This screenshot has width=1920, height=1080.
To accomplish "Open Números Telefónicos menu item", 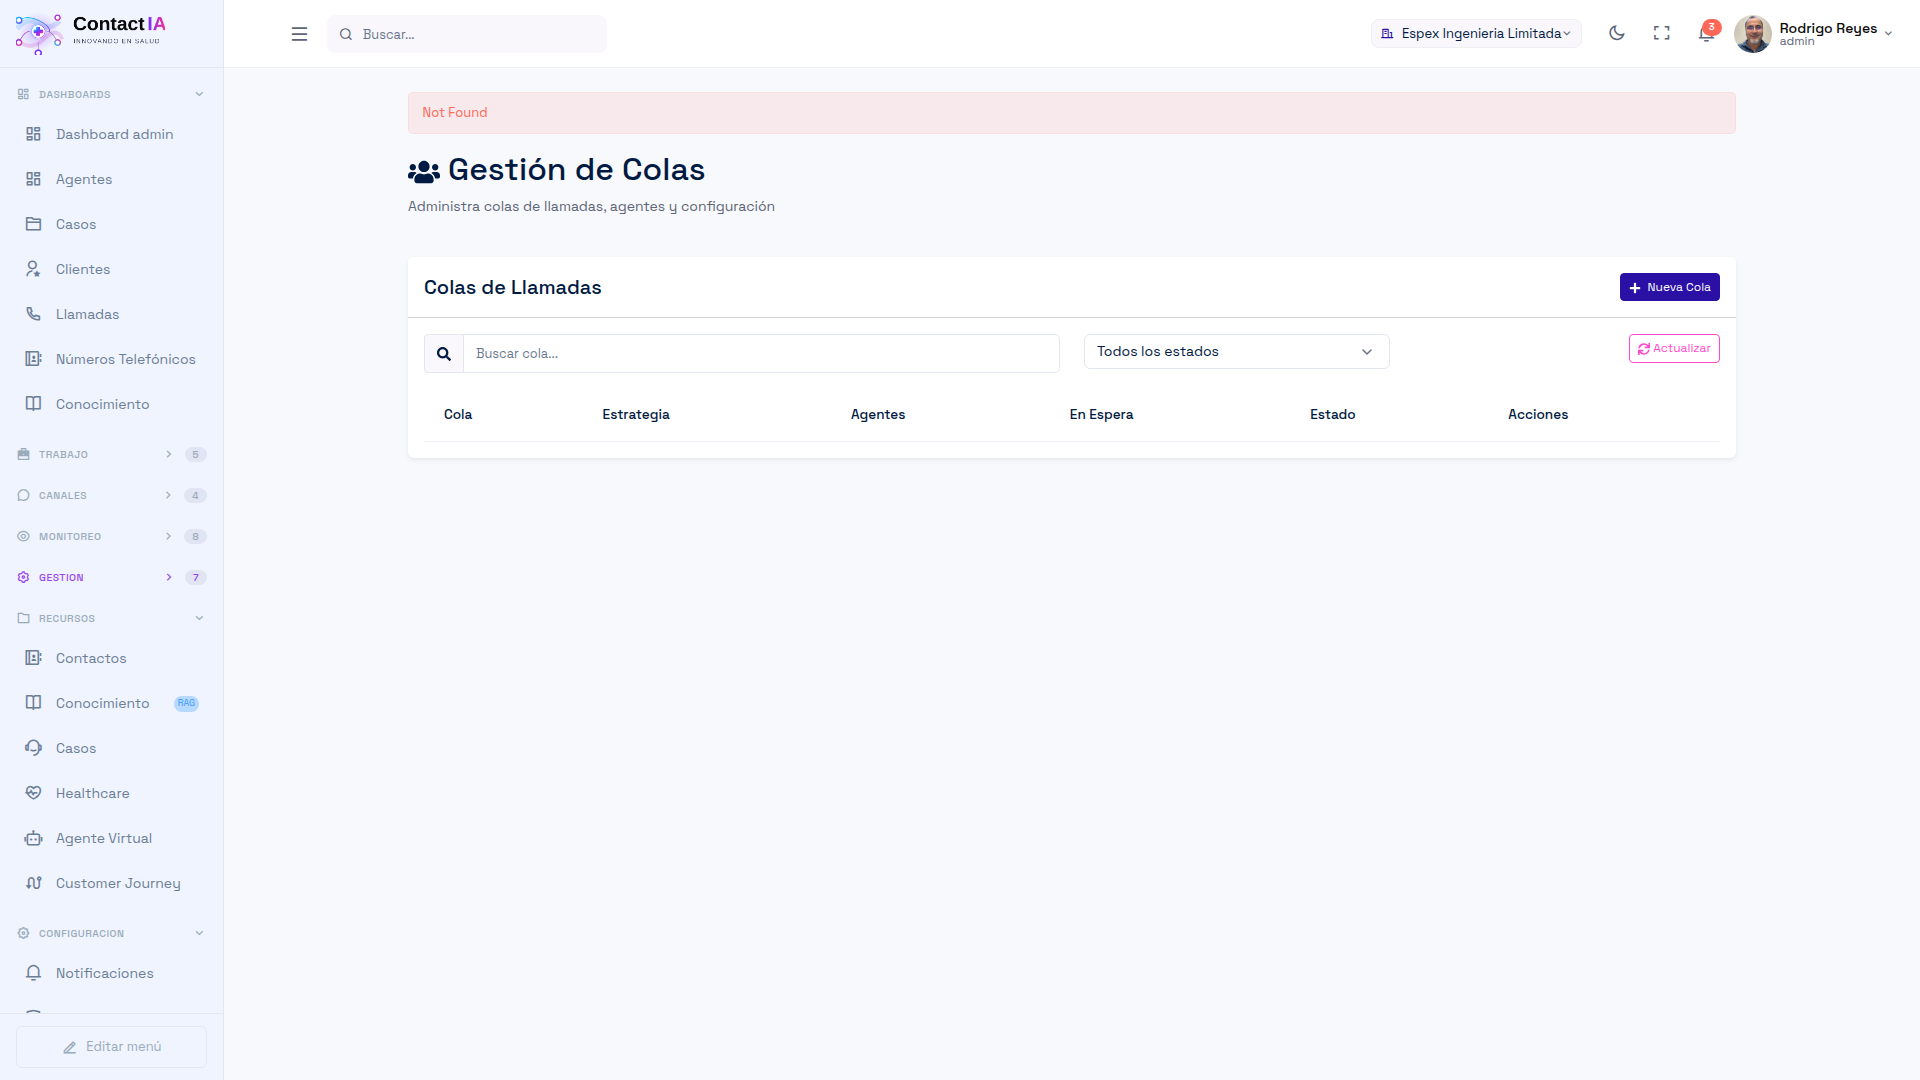I will pyautogui.click(x=125, y=359).
